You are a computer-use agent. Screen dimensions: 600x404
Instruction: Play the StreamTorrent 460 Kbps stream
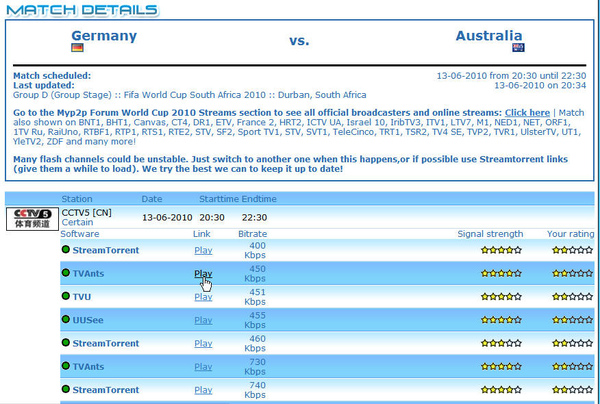pos(203,344)
